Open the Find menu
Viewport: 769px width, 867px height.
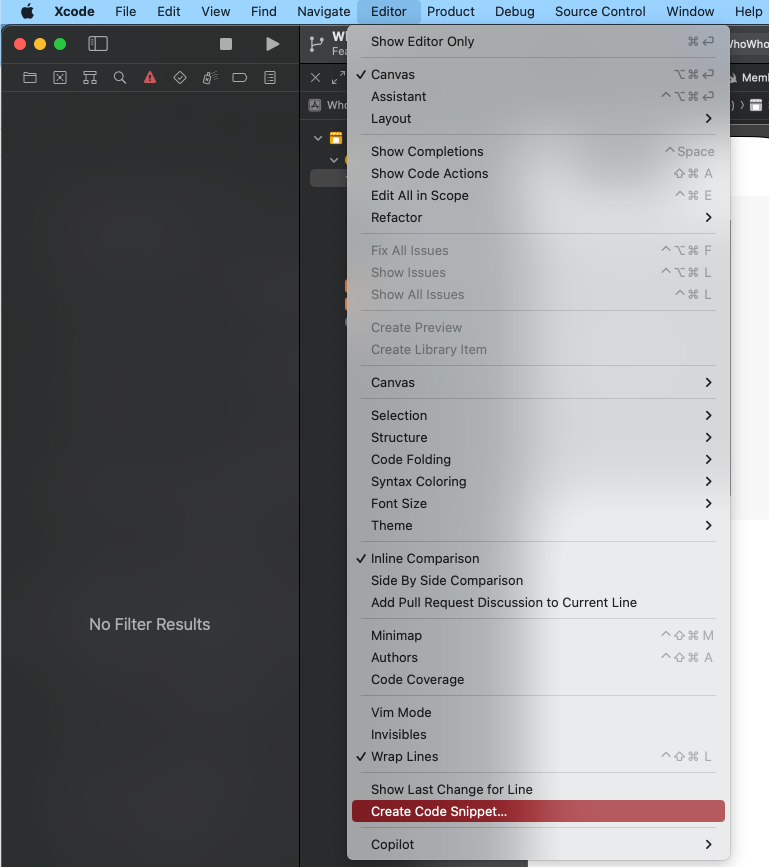pyautogui.click(x=264, y=12)
